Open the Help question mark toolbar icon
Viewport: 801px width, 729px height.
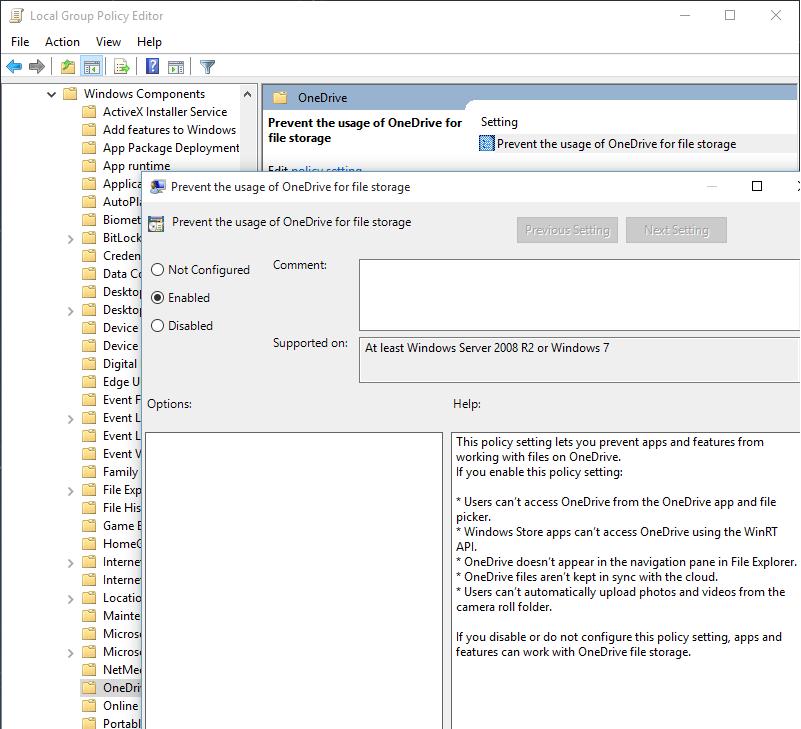coord(152,66)
